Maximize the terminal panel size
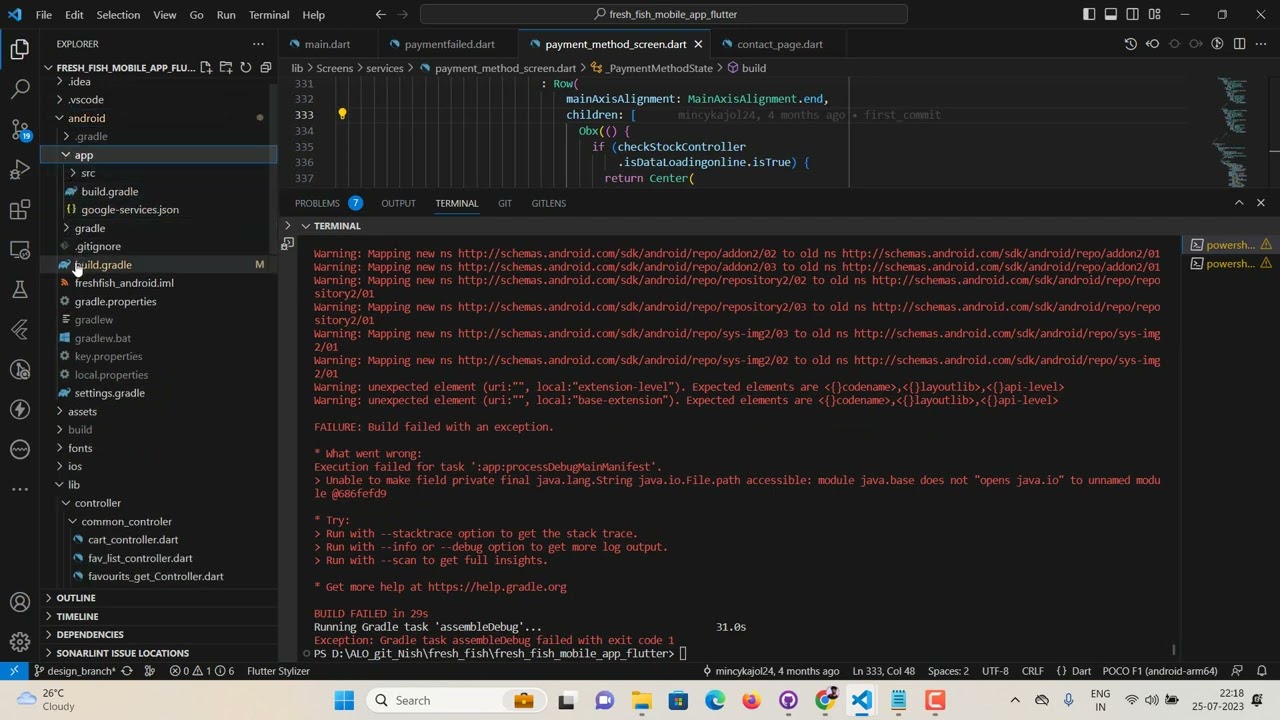The image size is (1280, 720). tap(1239, 203)
